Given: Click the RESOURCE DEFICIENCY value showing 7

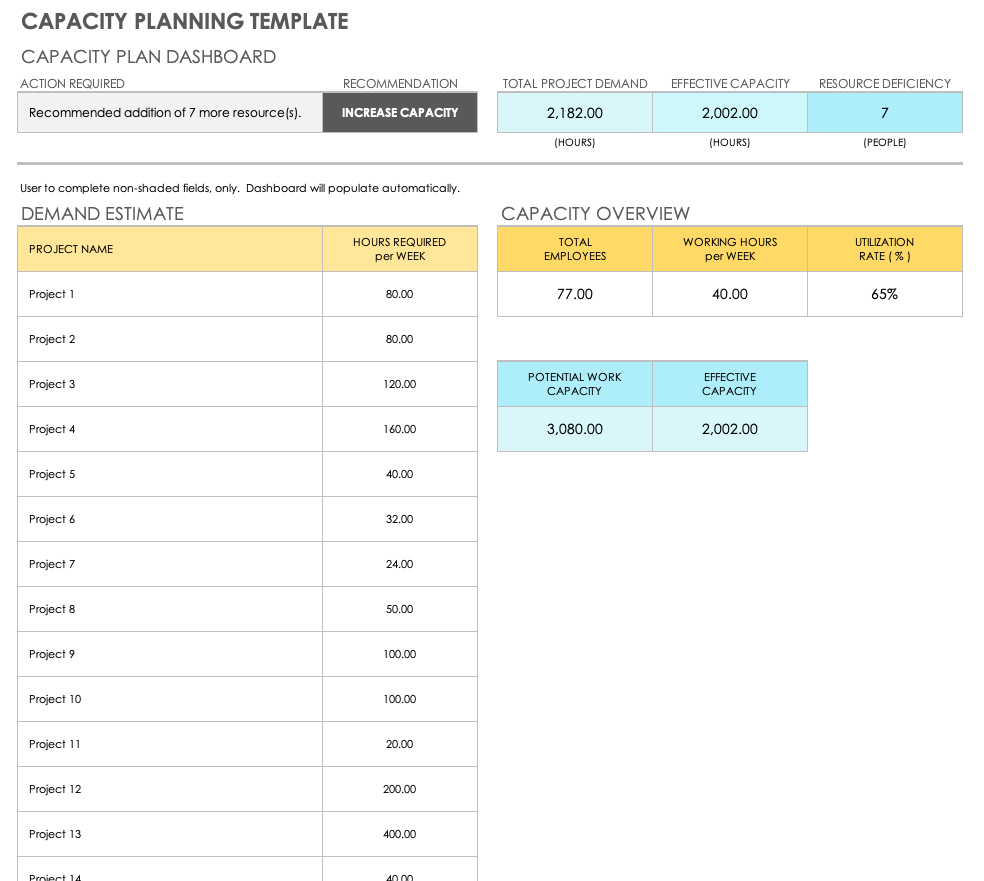Looking at the screenshot, I should (884, 113).
